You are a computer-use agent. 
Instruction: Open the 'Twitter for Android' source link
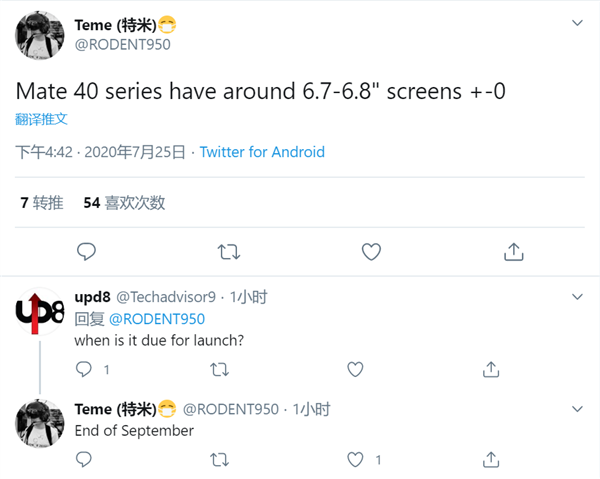pyautogui.click(x=262, y=152)
